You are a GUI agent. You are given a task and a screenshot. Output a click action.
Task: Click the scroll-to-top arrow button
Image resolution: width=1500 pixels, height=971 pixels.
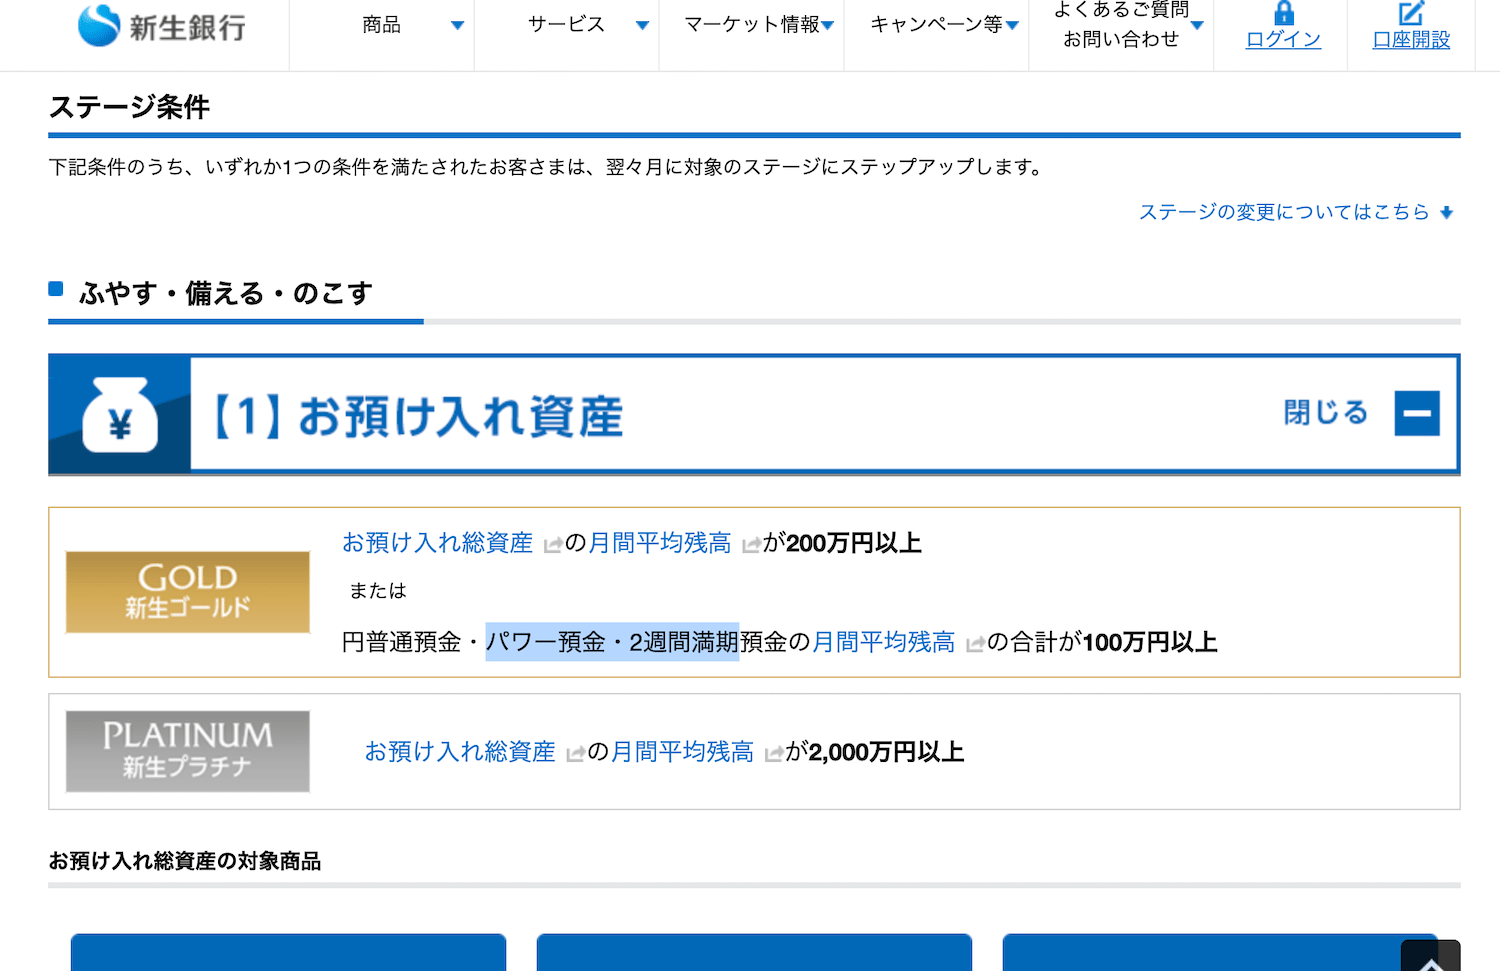[1431, 958]
